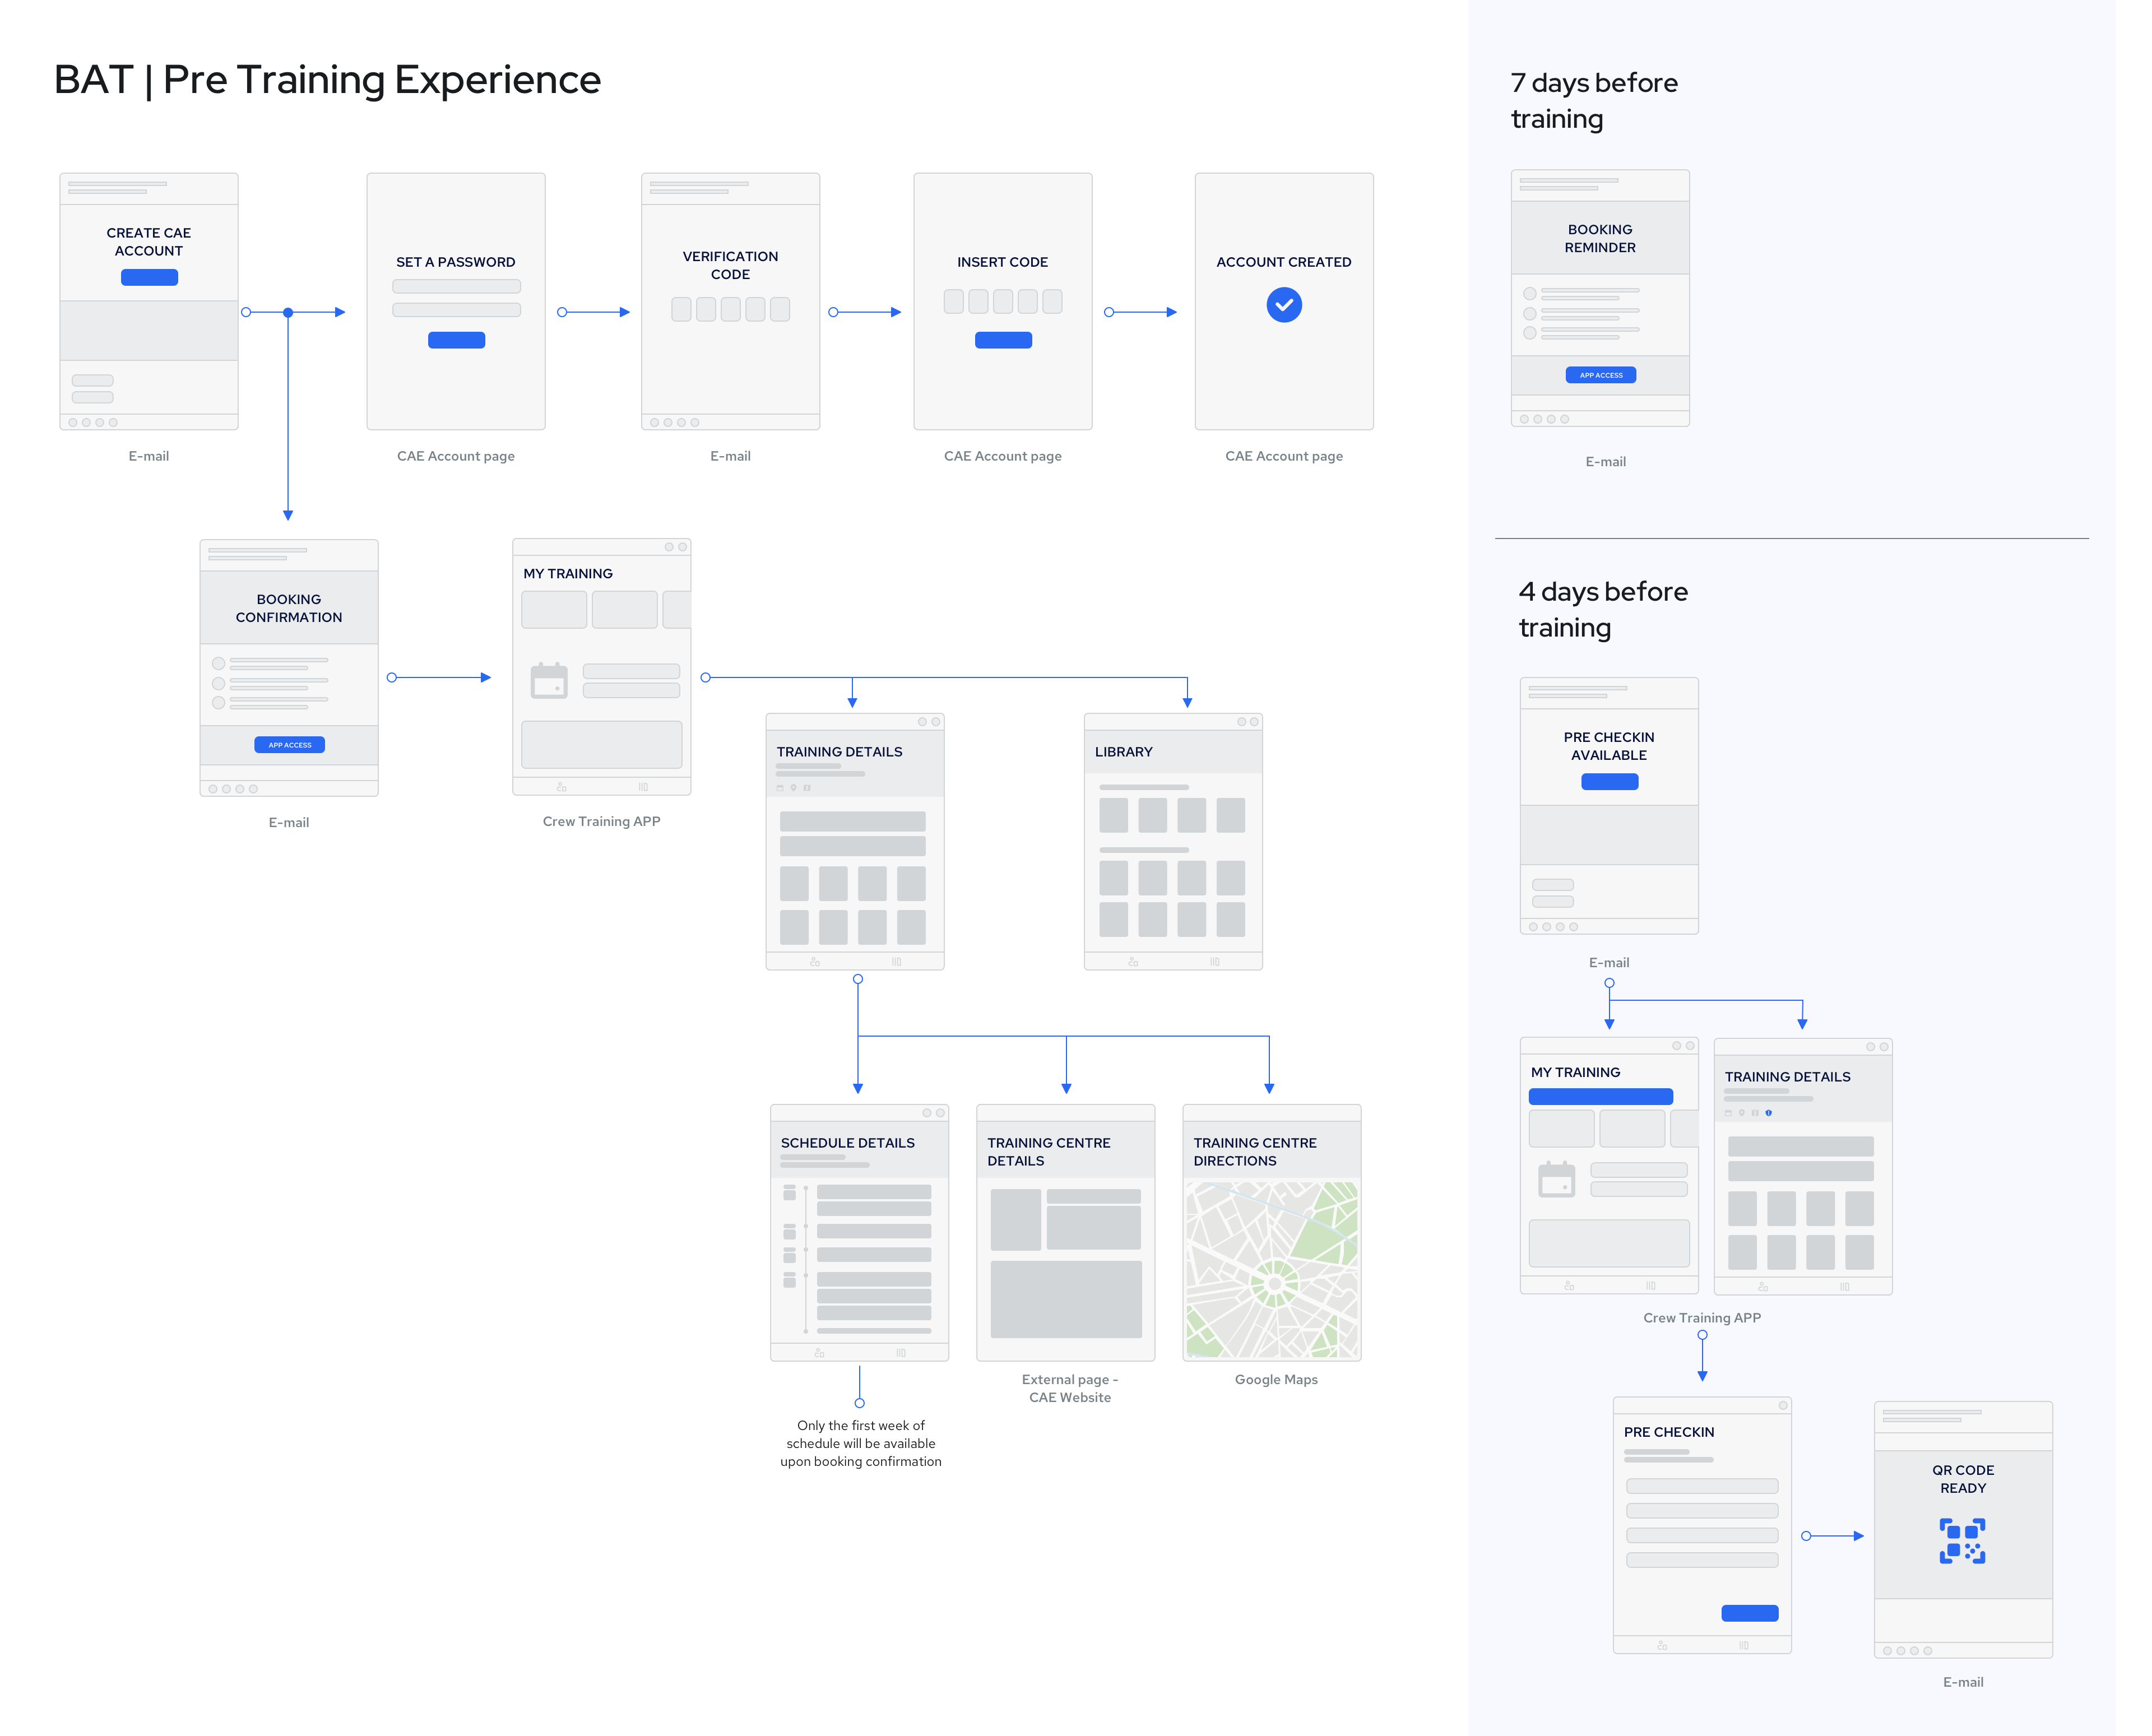The width and height of the screenshot is (2152, 1736).
Task: Click the TRAINING CENTRE DIRECTIONS heading
Action: [1255, 1152]
